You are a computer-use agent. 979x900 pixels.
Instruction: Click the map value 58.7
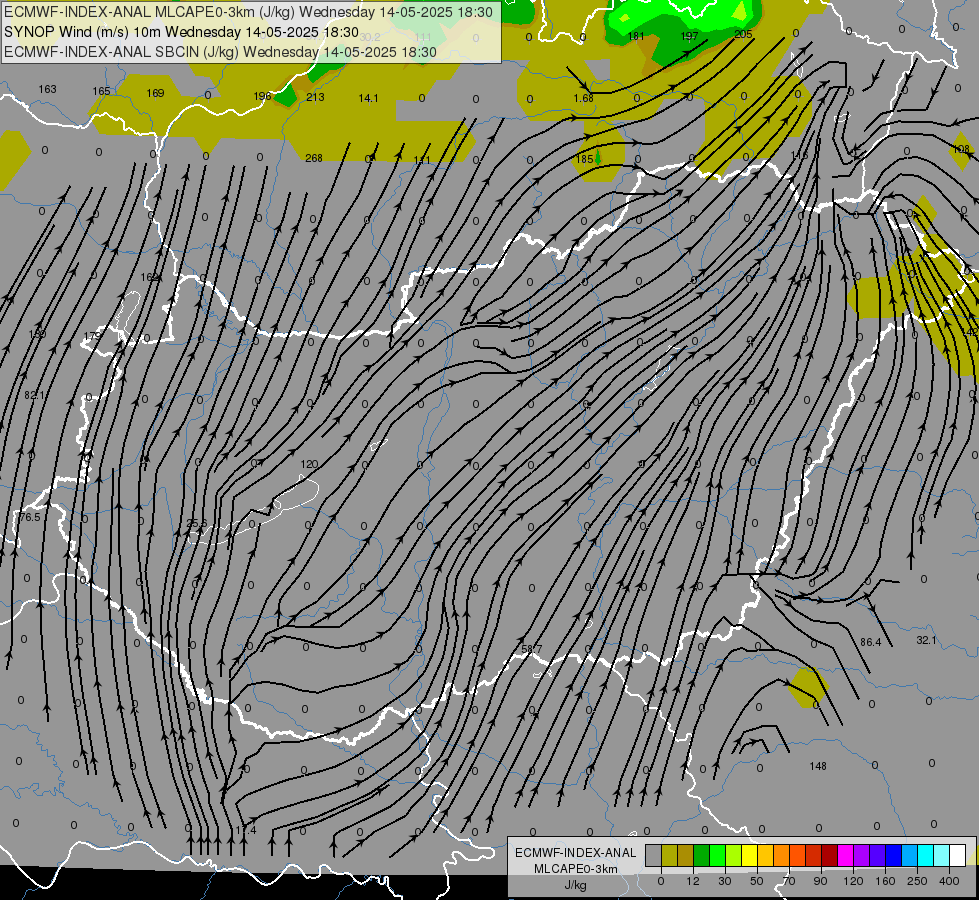click(x=531, y=649)
